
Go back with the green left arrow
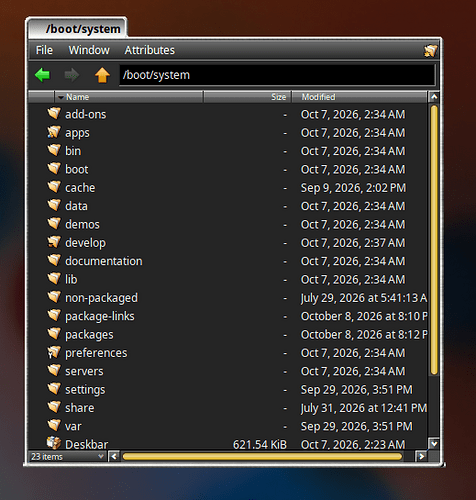42,75
